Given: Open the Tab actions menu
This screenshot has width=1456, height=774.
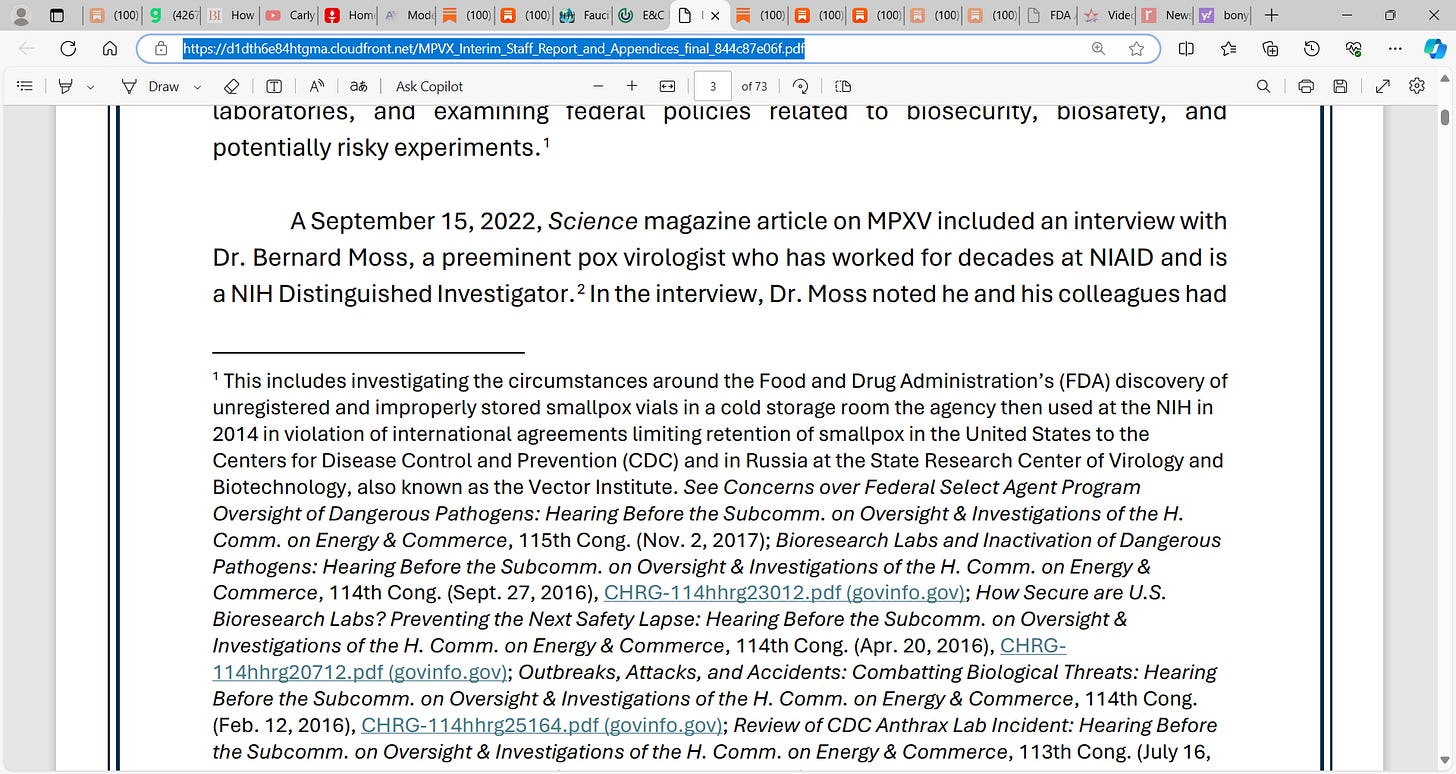Looking at the screenshot, I should tap(56, 15).
